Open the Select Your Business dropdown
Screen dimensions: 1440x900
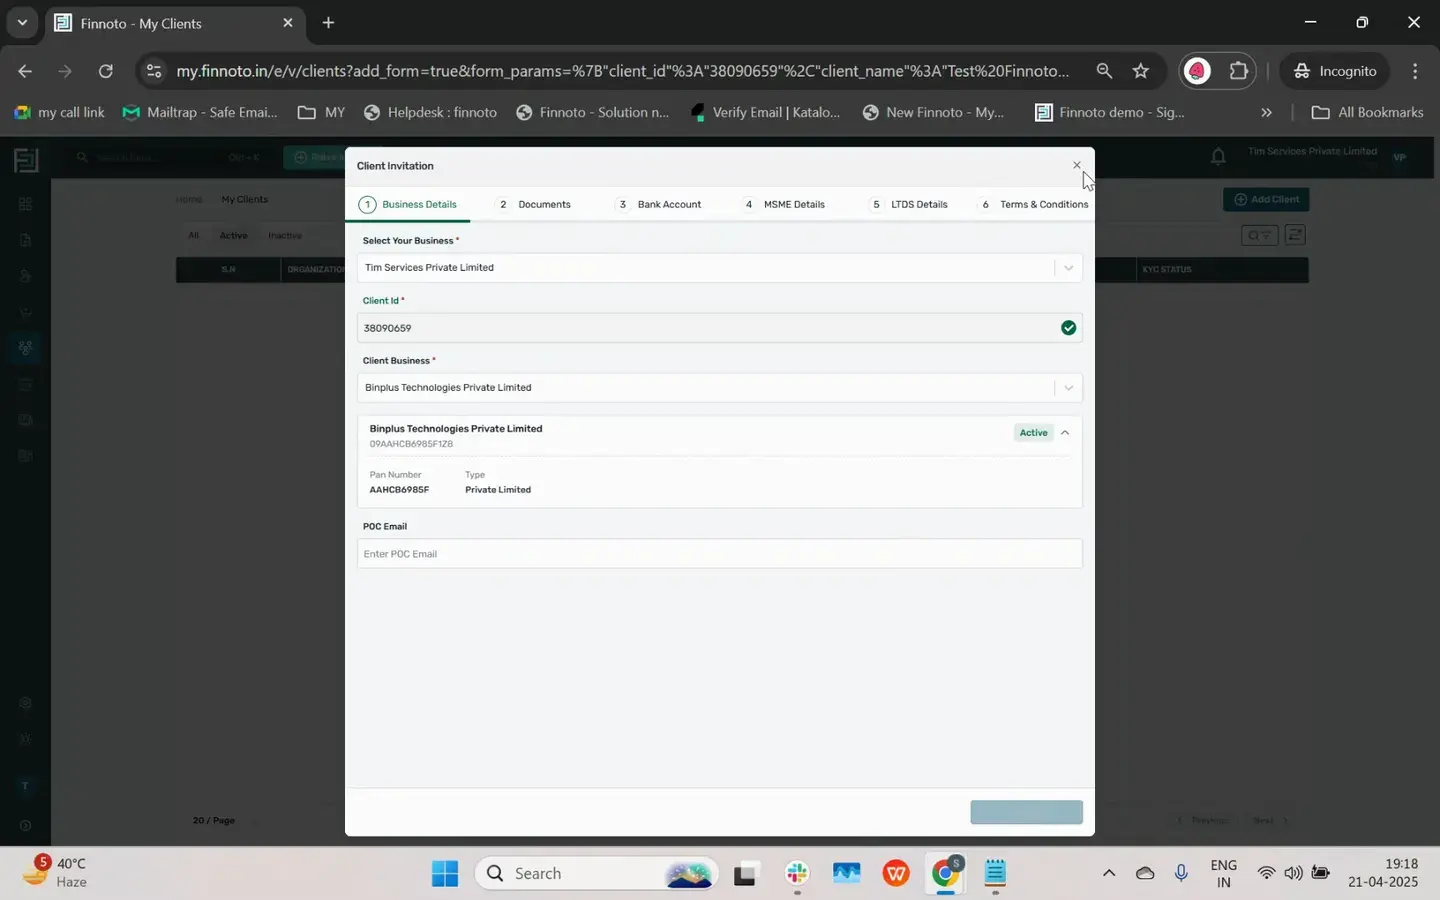pyautogui.click(x=719, y=268)
